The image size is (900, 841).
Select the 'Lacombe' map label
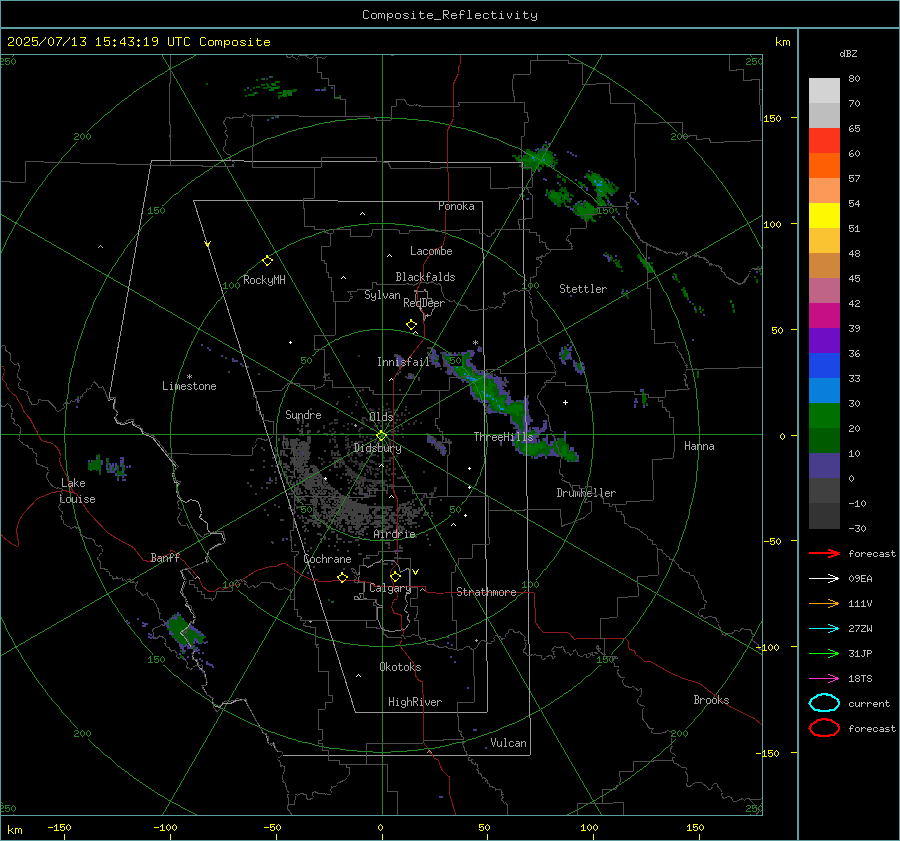point(431,251)
